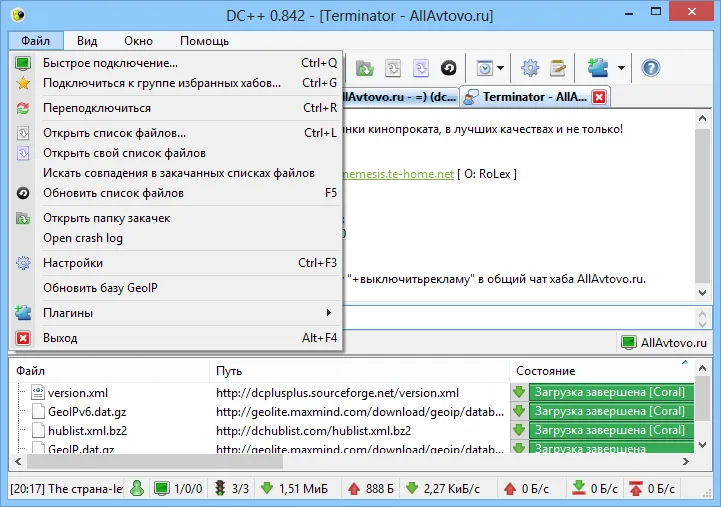Select Open crash log entry

pyautogui.click(x=175, y=238)
